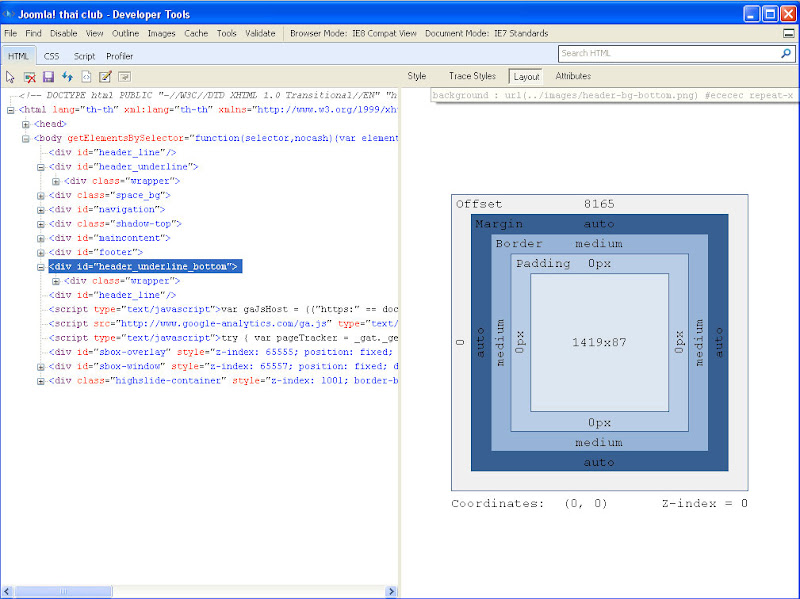Expand the footer div
The height and width of the screenshot is (599, 800).
(41, 253)
